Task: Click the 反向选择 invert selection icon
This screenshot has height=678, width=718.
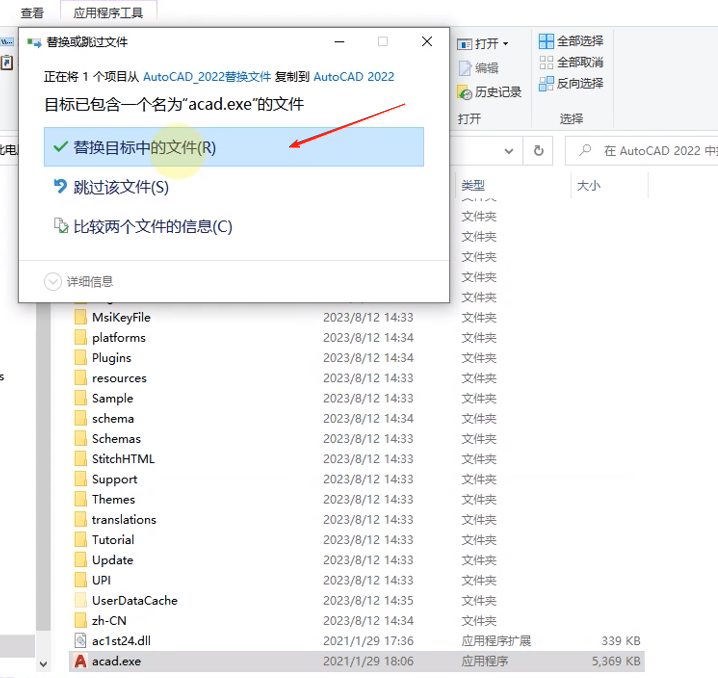Action: pyautogui.click(x=546, y=83)
